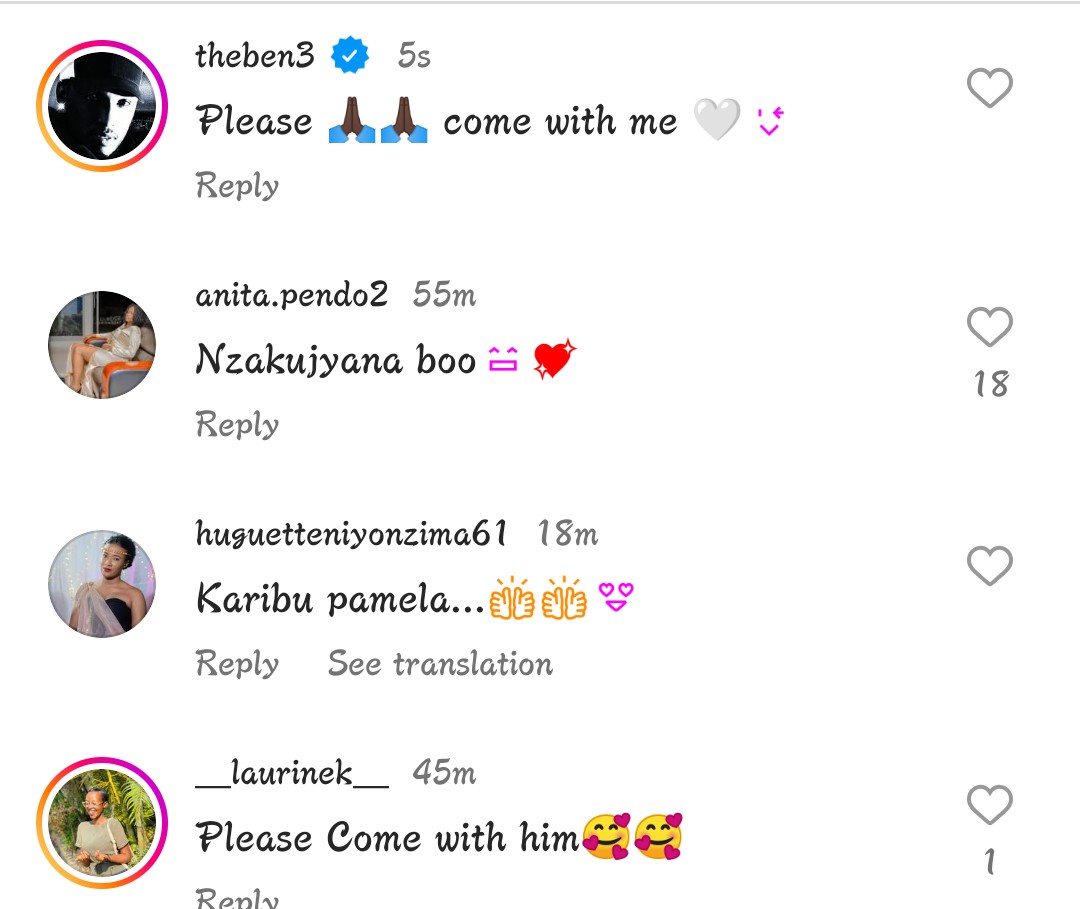Tap the heart on huguetteniyonzima61's comment

990,566
